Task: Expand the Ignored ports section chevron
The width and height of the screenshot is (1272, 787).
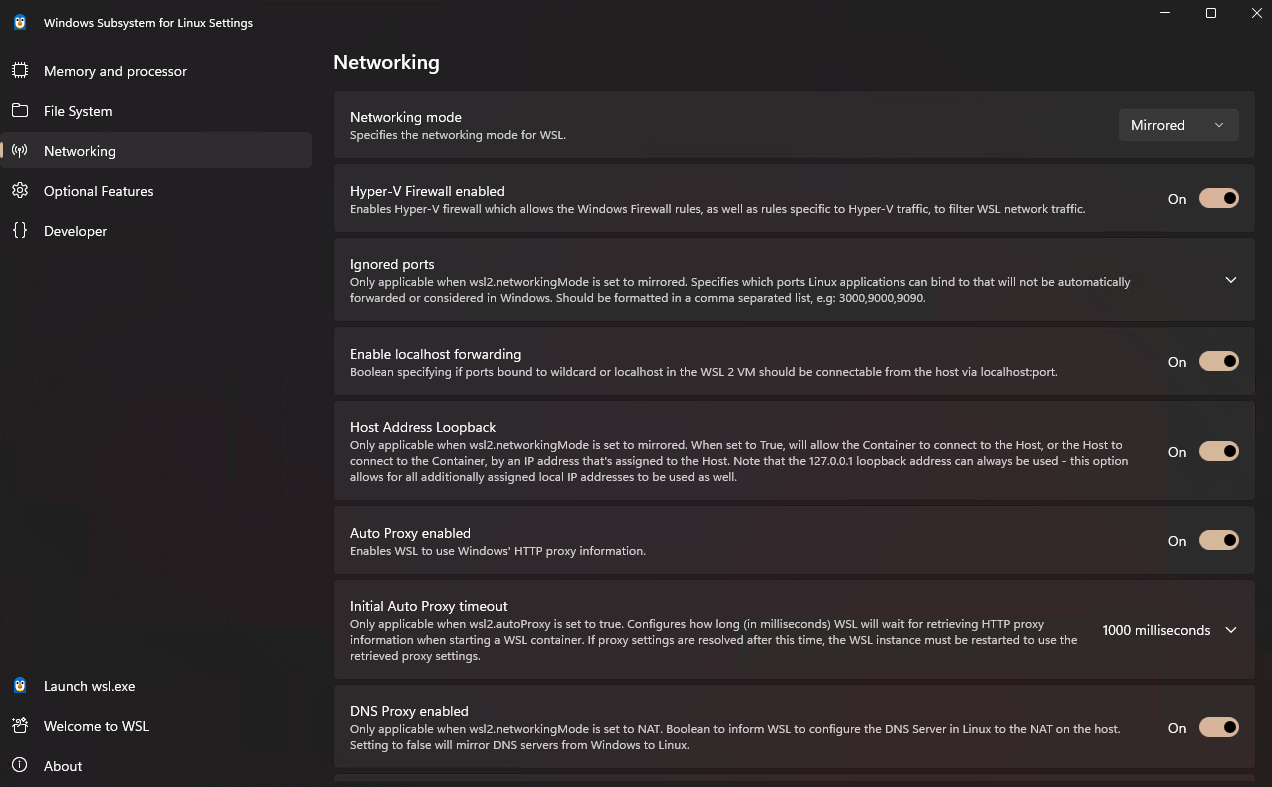Action: click(x=1231, y=280)
